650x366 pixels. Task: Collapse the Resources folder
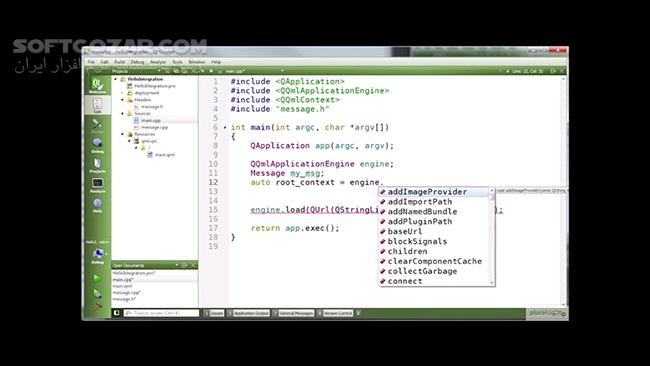122,134
